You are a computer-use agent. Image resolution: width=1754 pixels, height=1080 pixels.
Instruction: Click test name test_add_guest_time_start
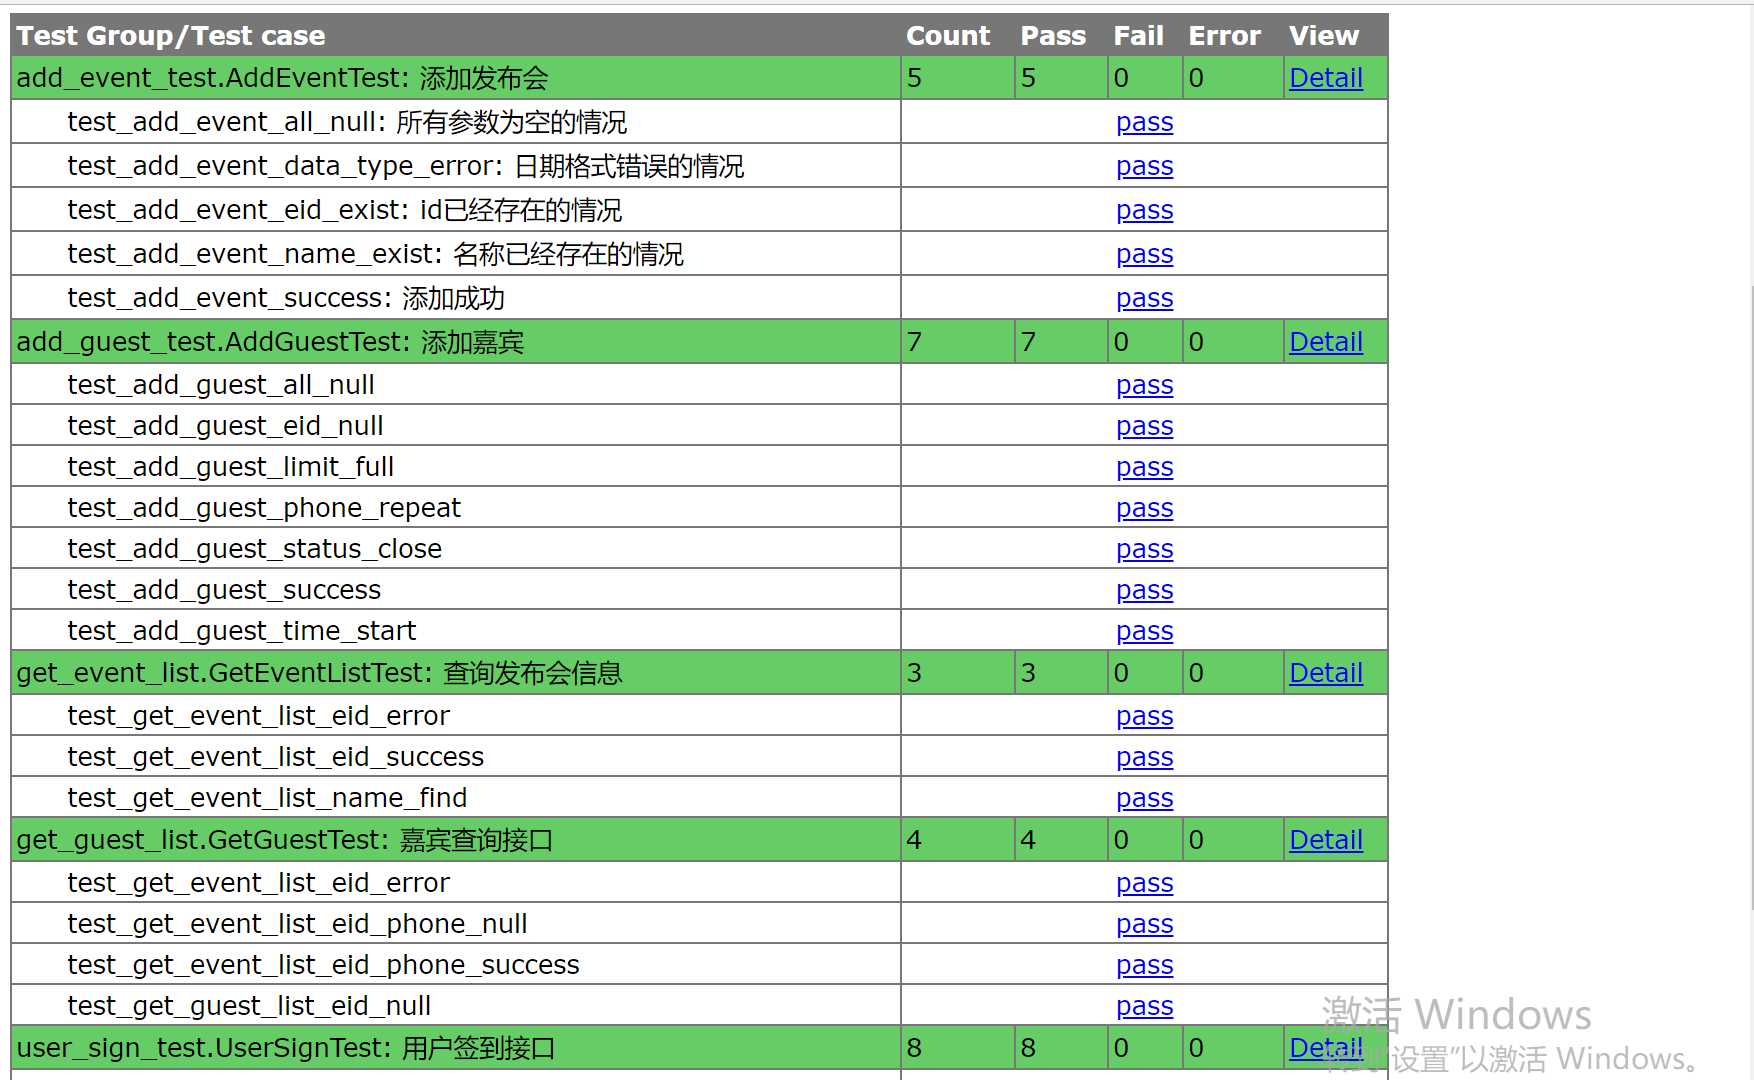242,631
